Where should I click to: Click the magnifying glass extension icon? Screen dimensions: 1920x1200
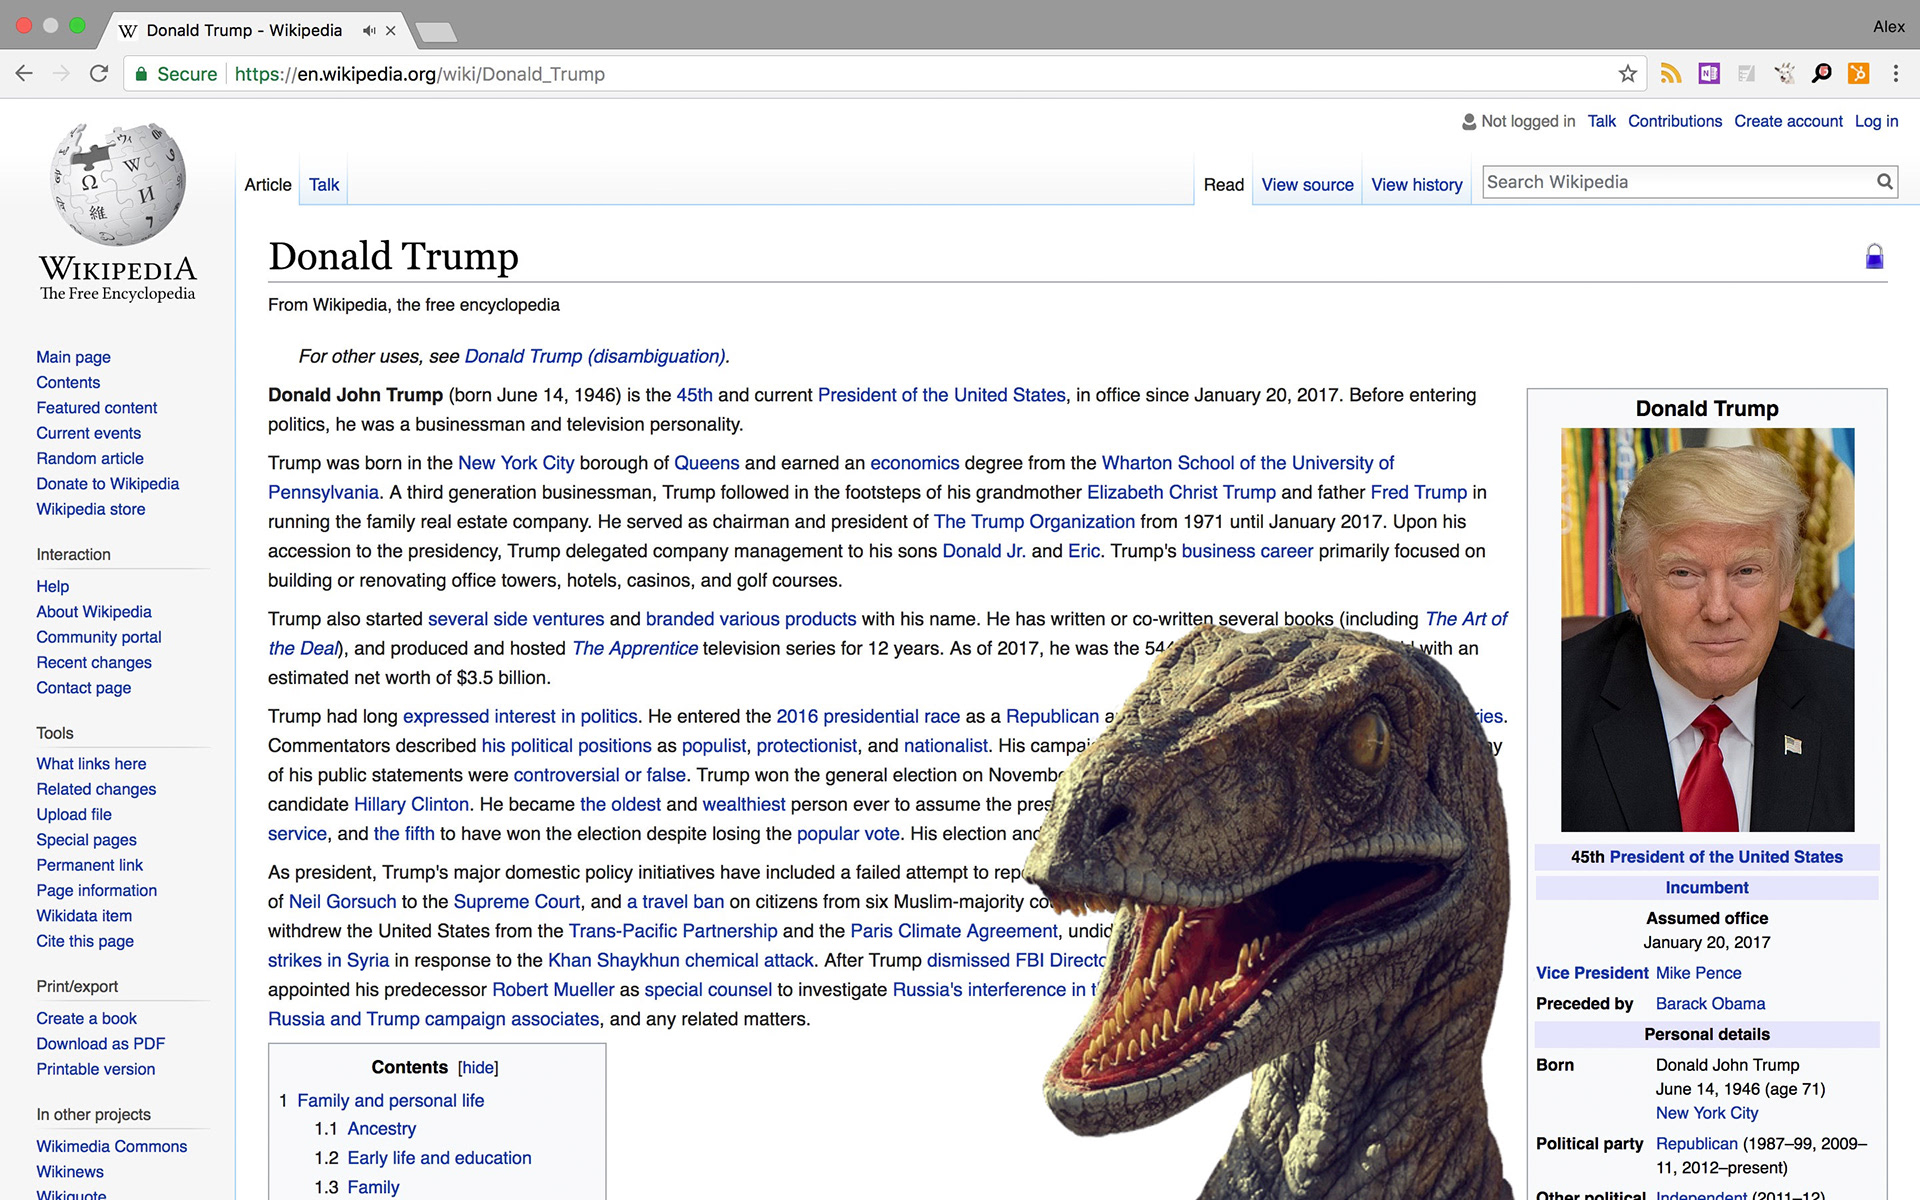(1822, 74)
